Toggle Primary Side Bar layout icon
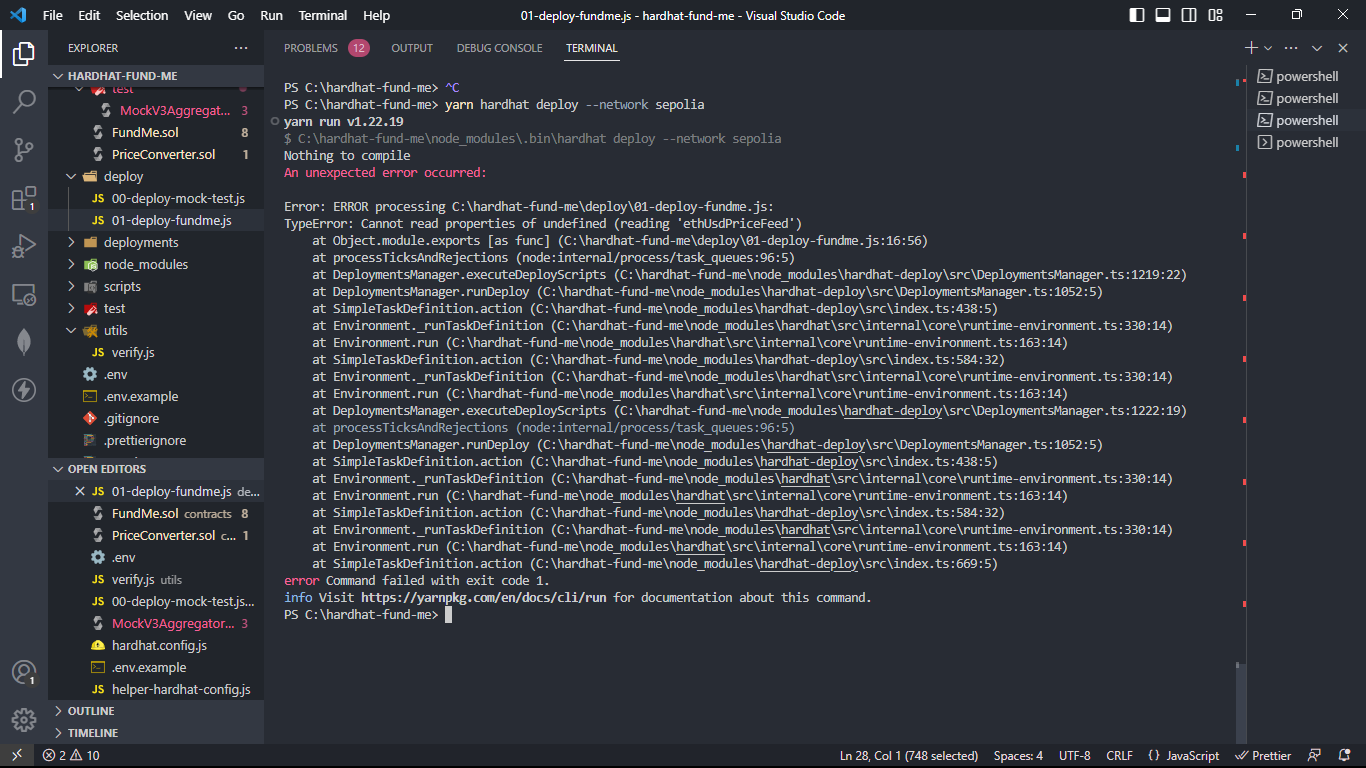The height and width of the screenshot is (768, 1366). 1137,15
